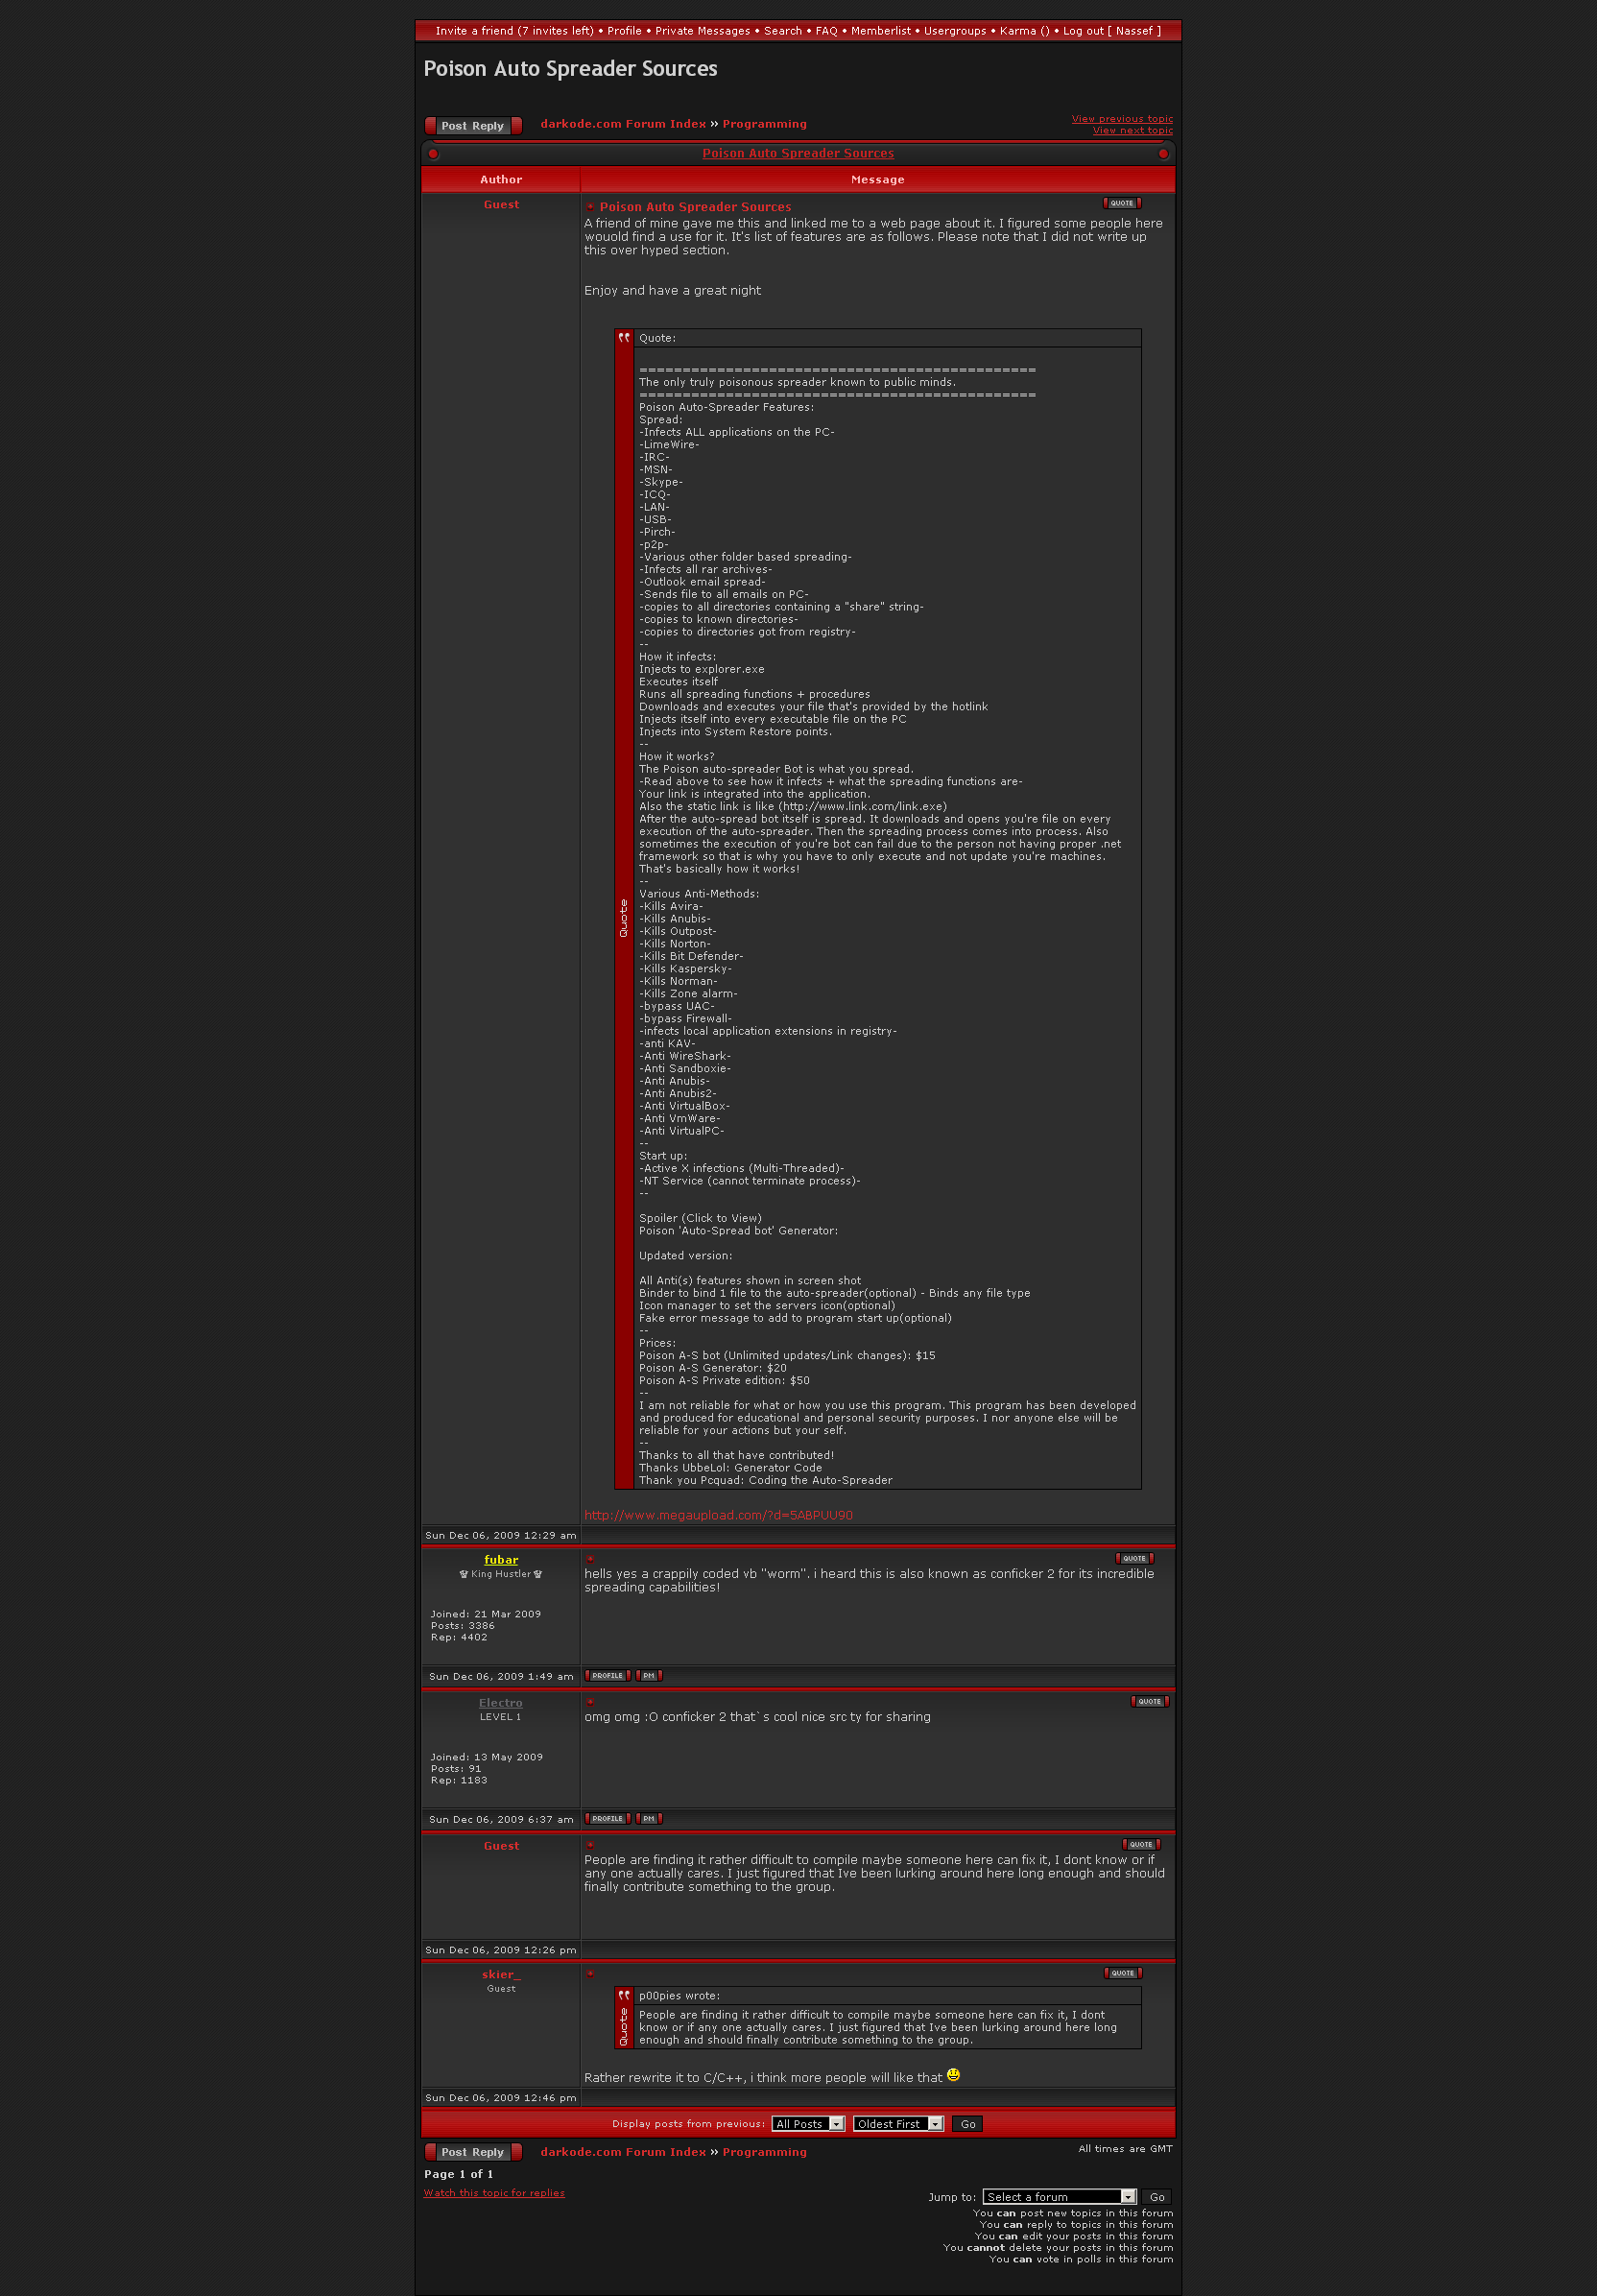Open View previous topic link
Image resolution: width=1597 pixels, height=2296 pixels.
tap(1122, 119)
